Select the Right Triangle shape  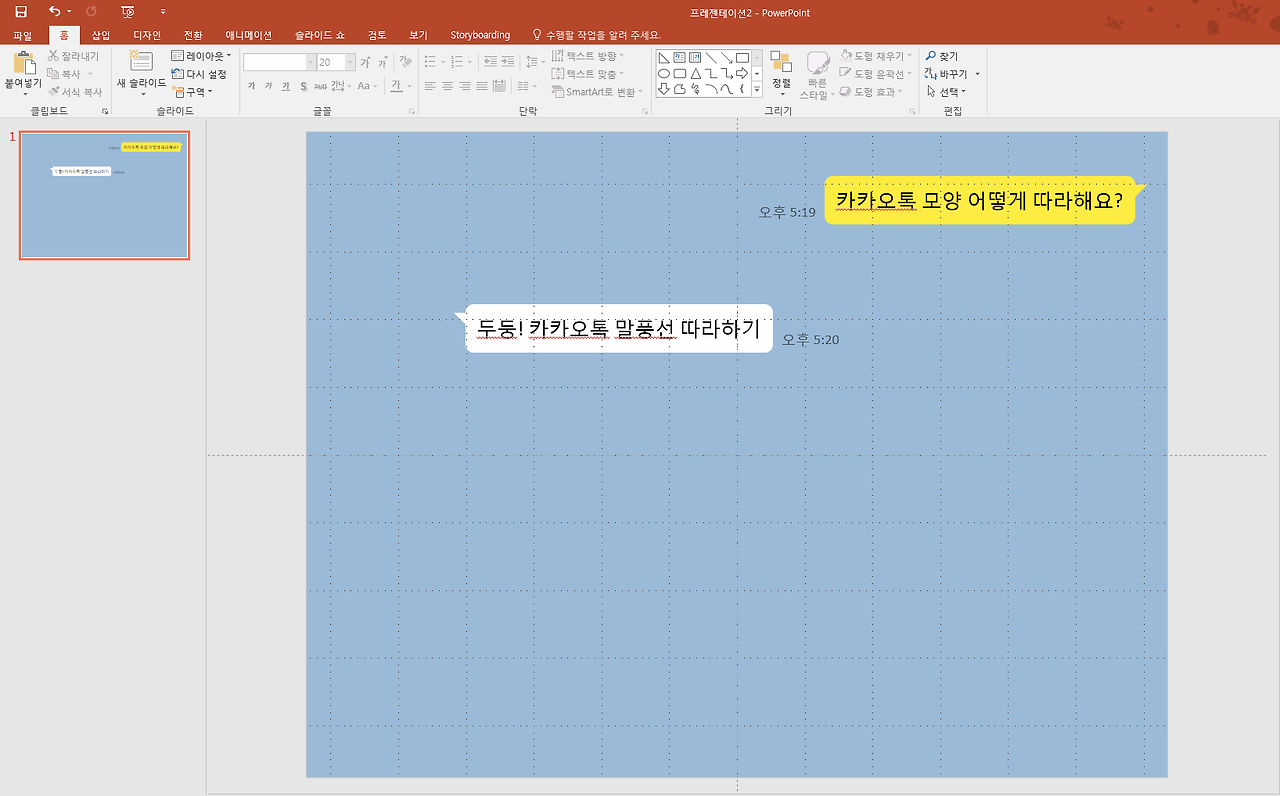(x=663, y=57)
